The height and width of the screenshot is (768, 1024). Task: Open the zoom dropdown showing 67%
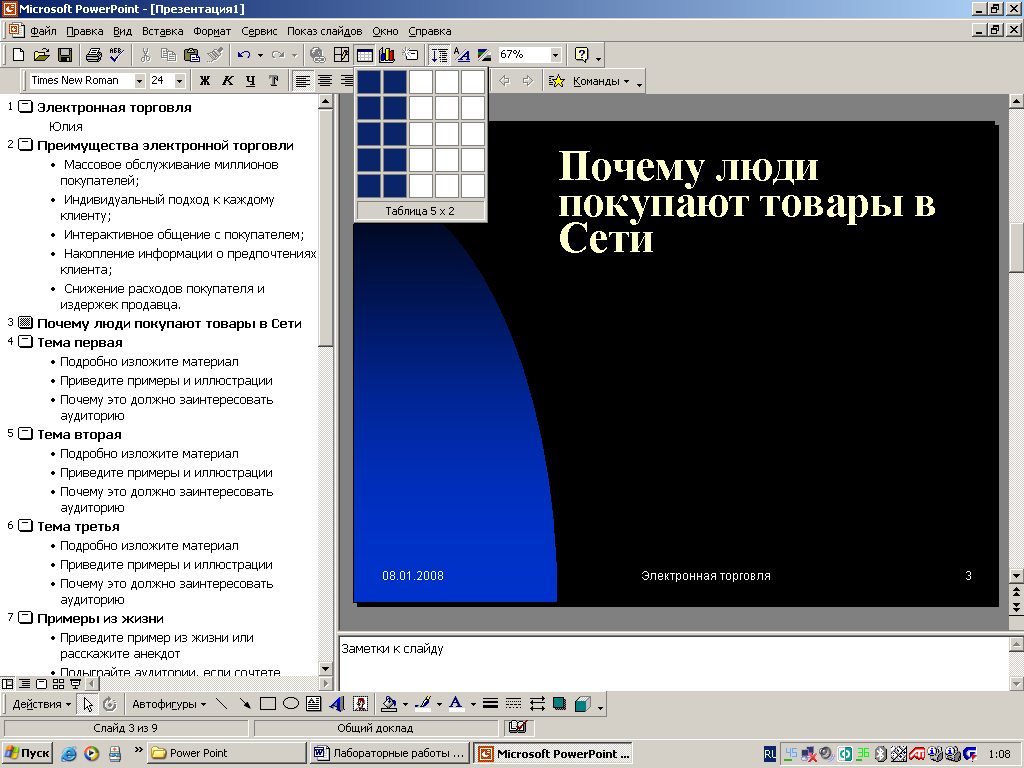[x=555, y=55]
